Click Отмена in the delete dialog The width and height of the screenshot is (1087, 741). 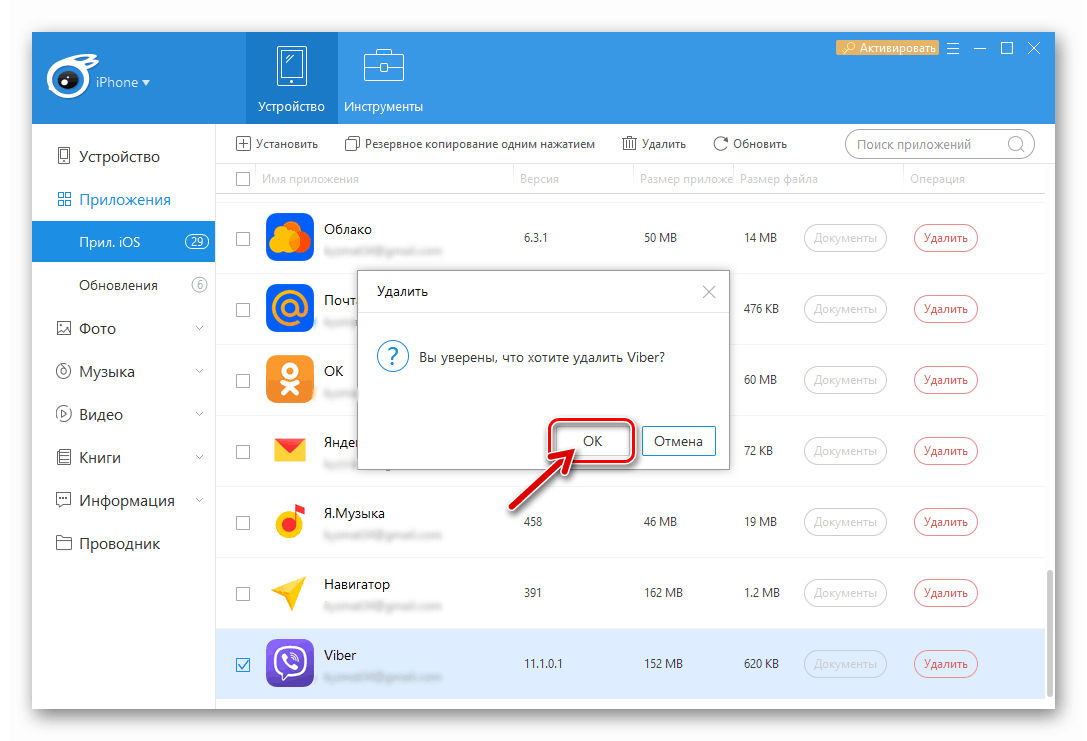[x=679, y=441]
